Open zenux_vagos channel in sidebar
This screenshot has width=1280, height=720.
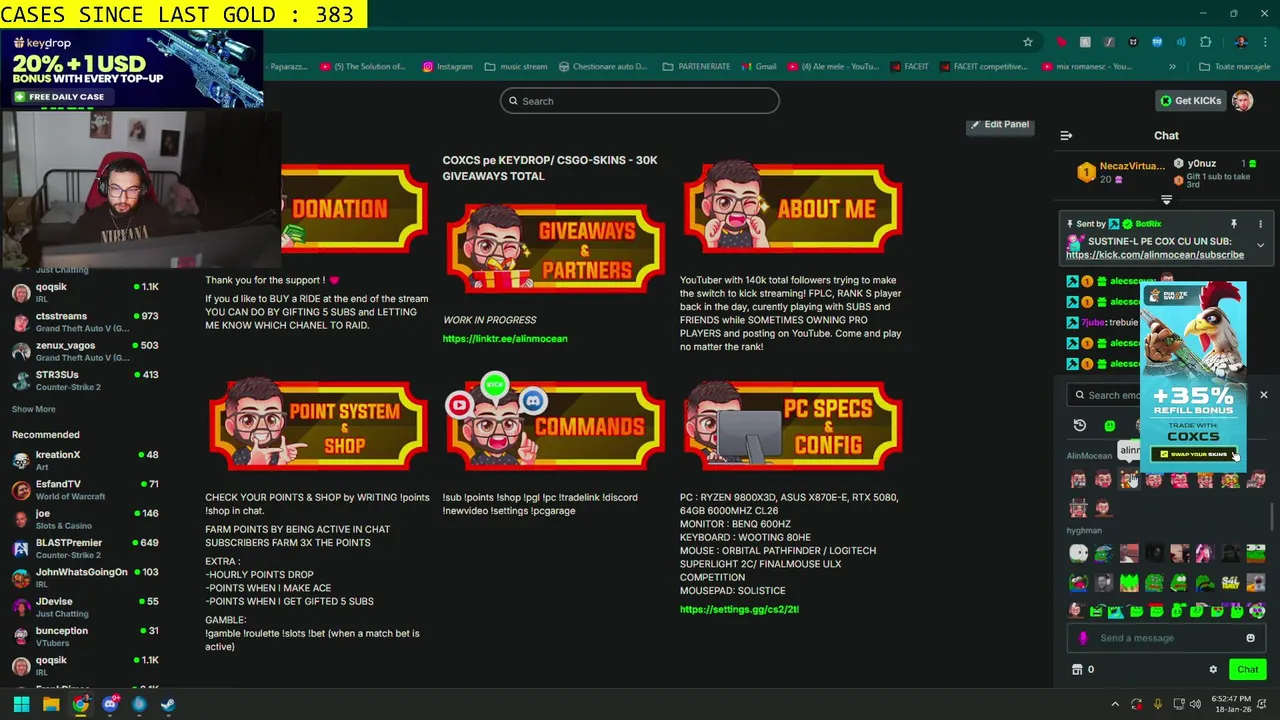point(86,351)
